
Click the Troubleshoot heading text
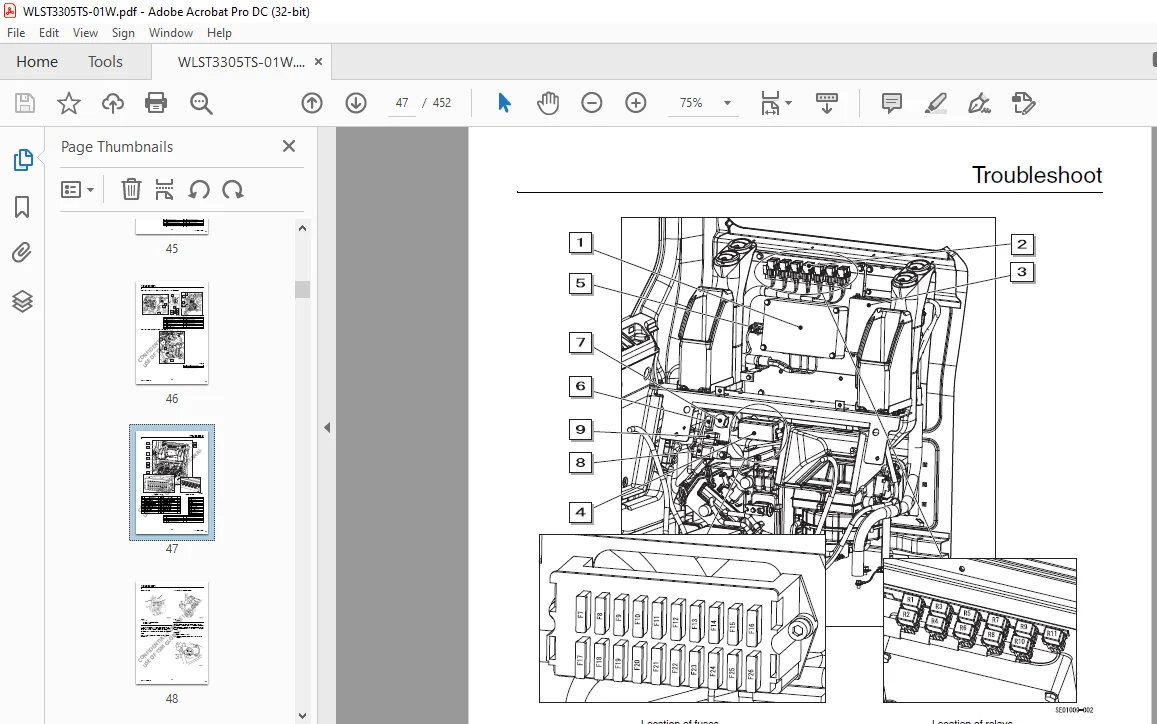click(x=1037, y=175)
